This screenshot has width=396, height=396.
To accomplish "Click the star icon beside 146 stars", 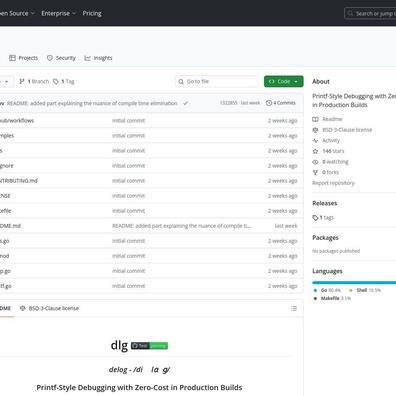I will [315, 151].
